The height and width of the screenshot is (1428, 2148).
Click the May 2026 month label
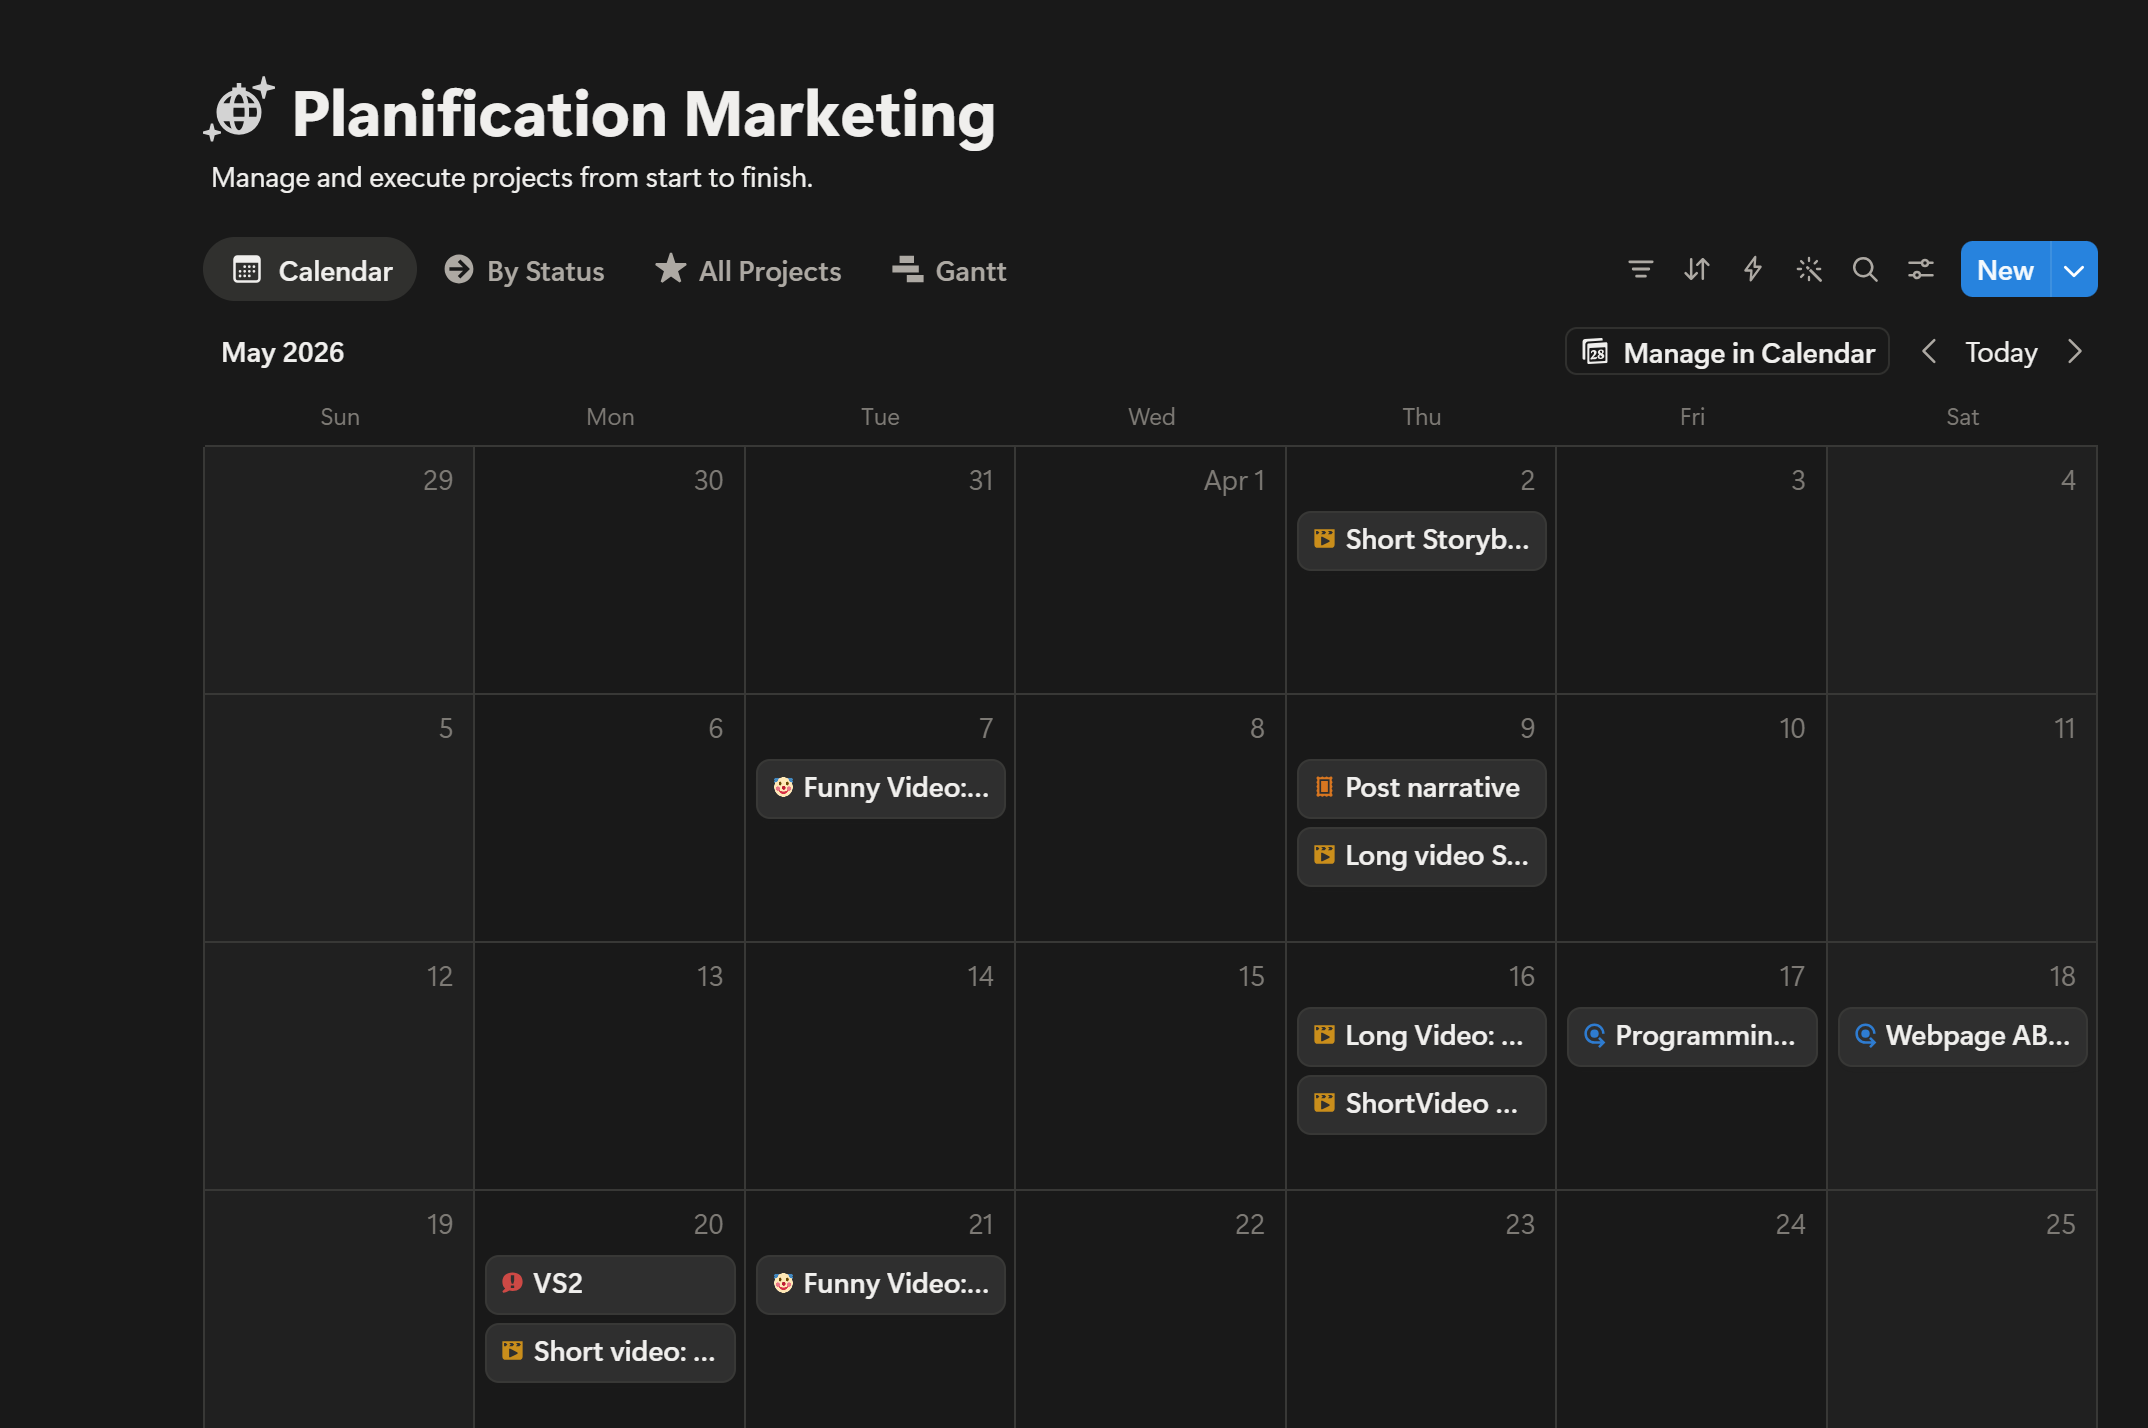(282, 352)
